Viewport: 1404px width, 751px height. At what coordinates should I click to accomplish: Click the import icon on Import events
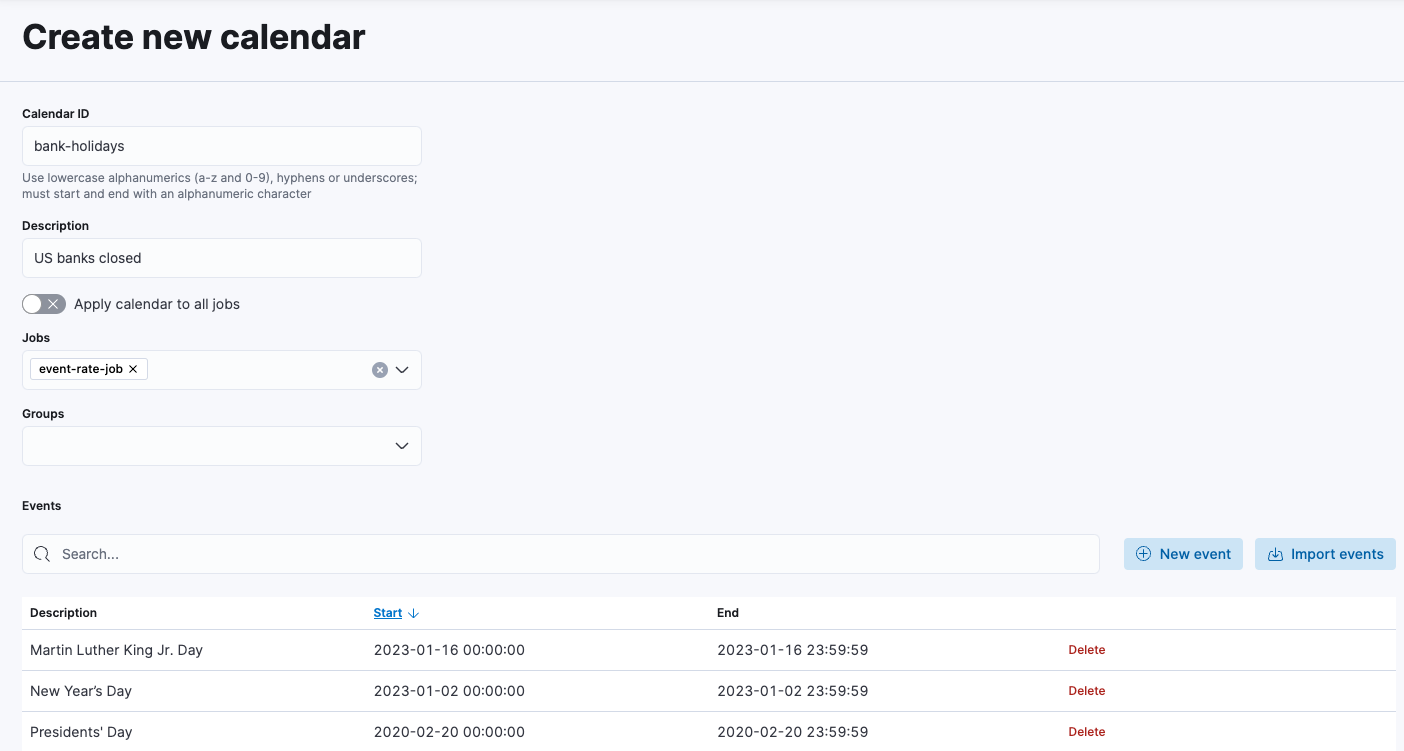[1275, 554]
